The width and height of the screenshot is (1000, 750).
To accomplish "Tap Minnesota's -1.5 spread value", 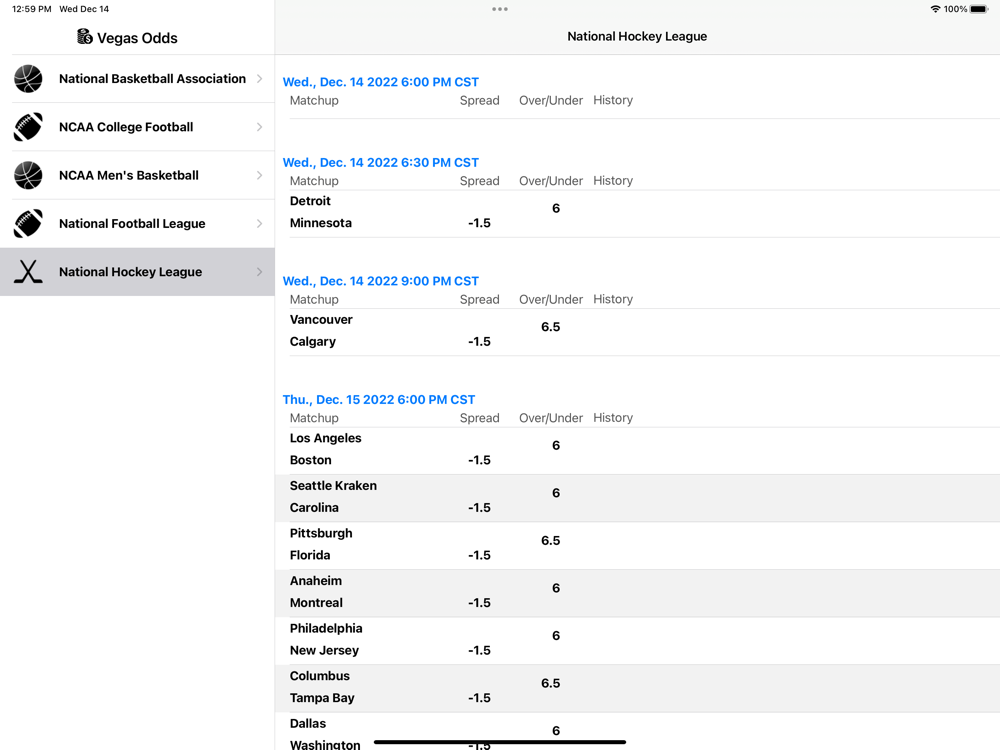I will (x=479, y=223).
